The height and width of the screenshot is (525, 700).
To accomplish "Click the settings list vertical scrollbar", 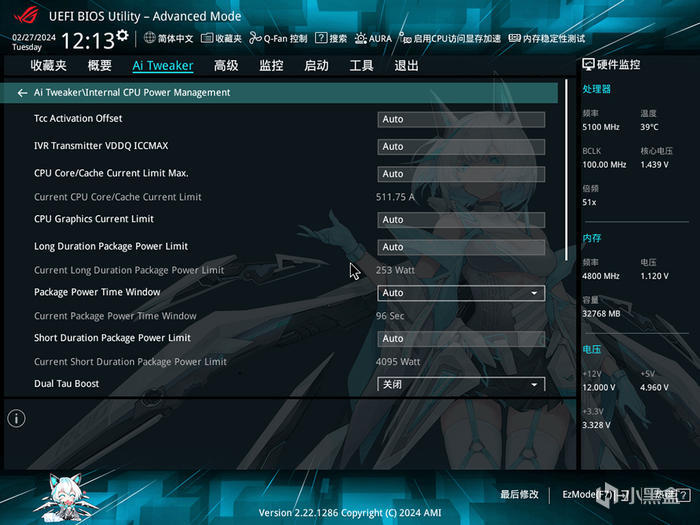I will click(567, 170).
